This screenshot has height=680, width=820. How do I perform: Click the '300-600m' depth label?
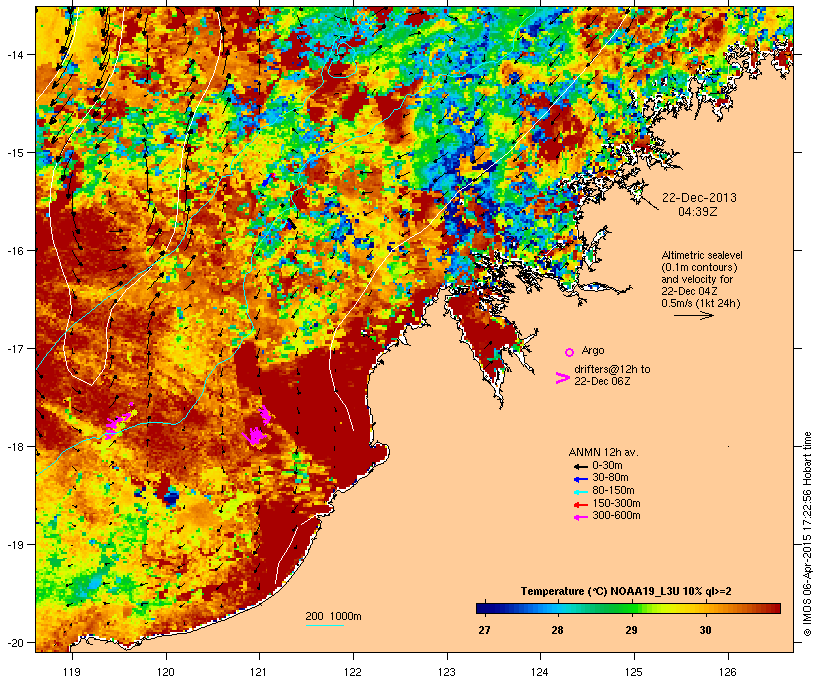point(616,516)
